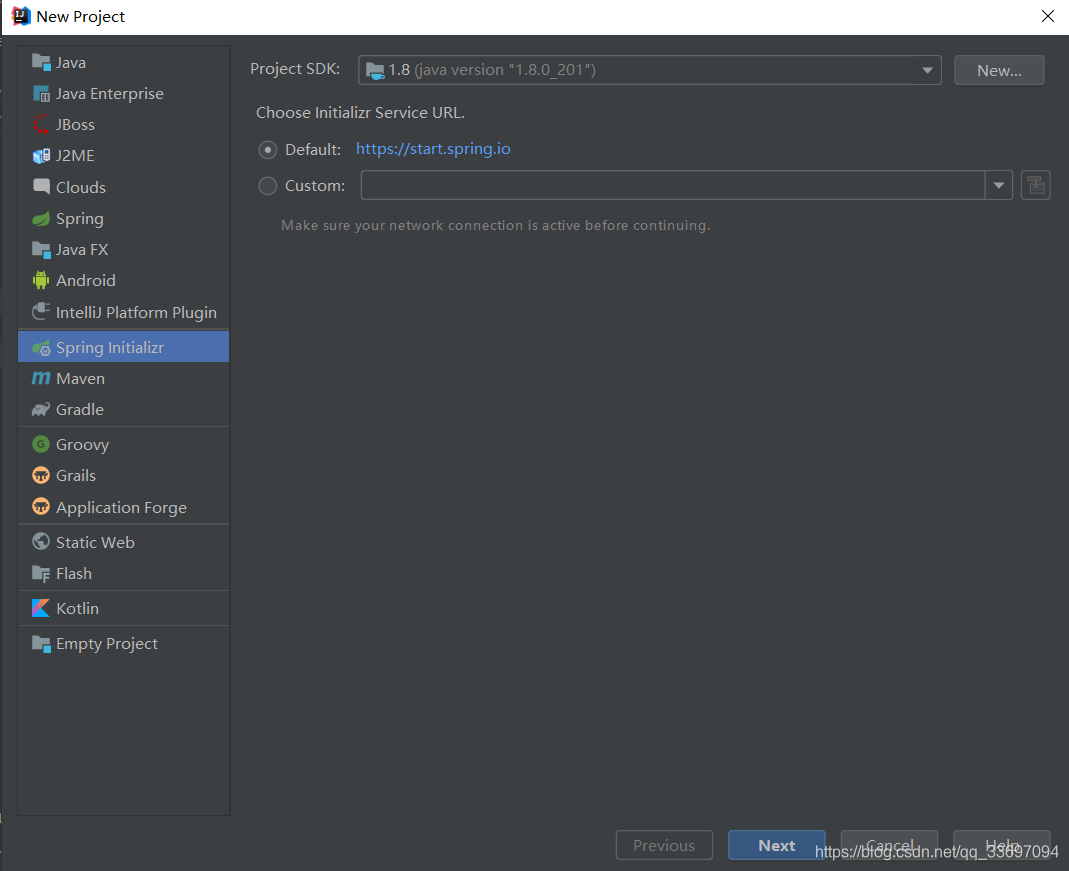Open the Project SDK dropdown

pyautogui.click(x=650, y=70)
